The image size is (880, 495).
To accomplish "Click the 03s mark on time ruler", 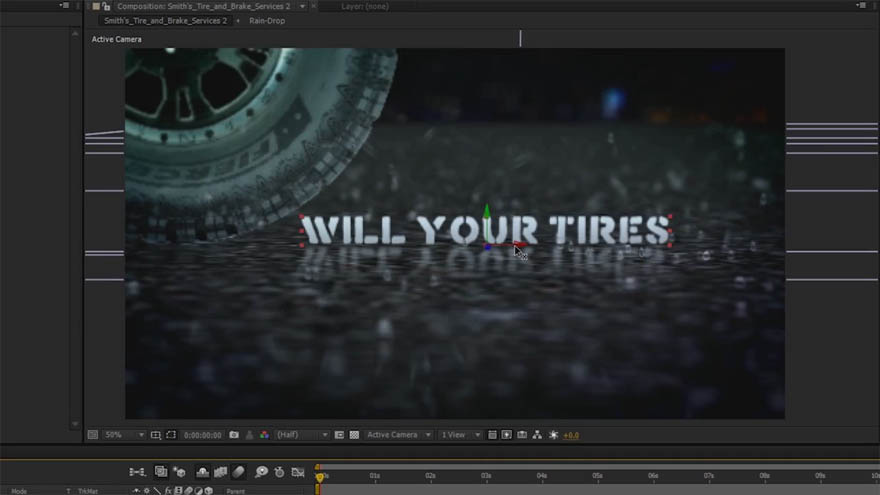I will (486, 476).
